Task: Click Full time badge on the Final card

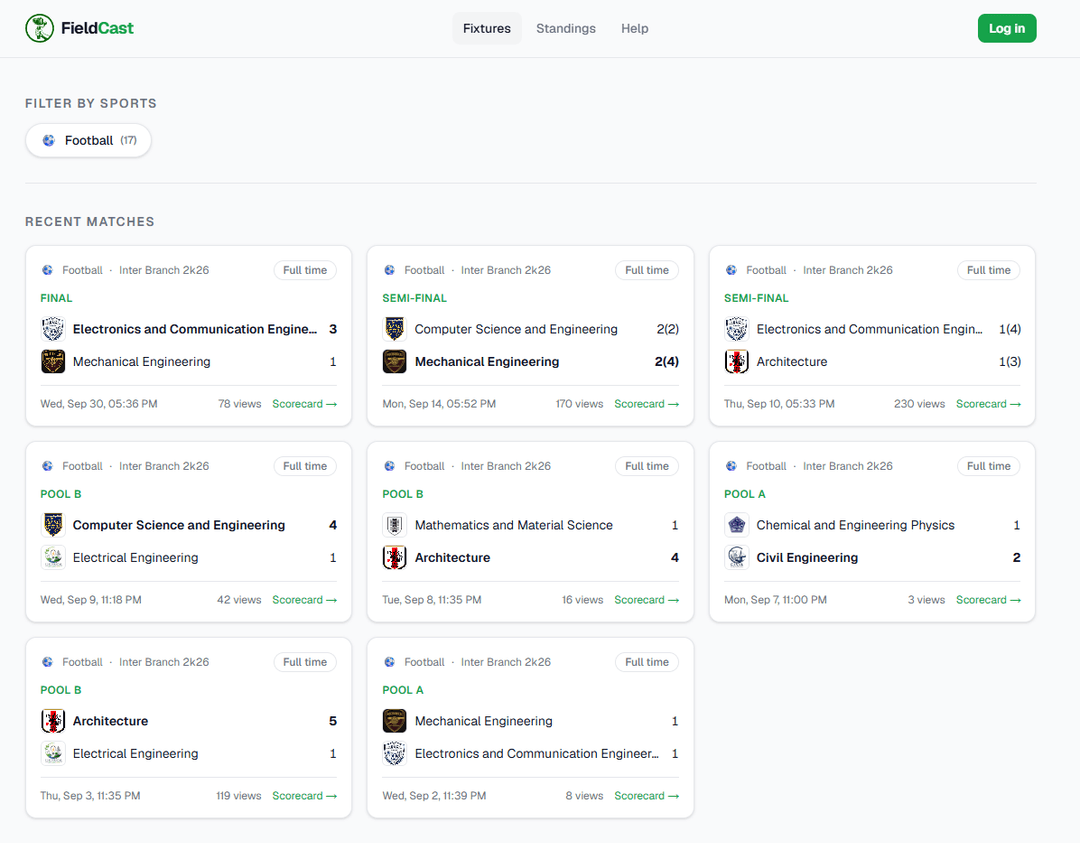Action: [305, 270]
